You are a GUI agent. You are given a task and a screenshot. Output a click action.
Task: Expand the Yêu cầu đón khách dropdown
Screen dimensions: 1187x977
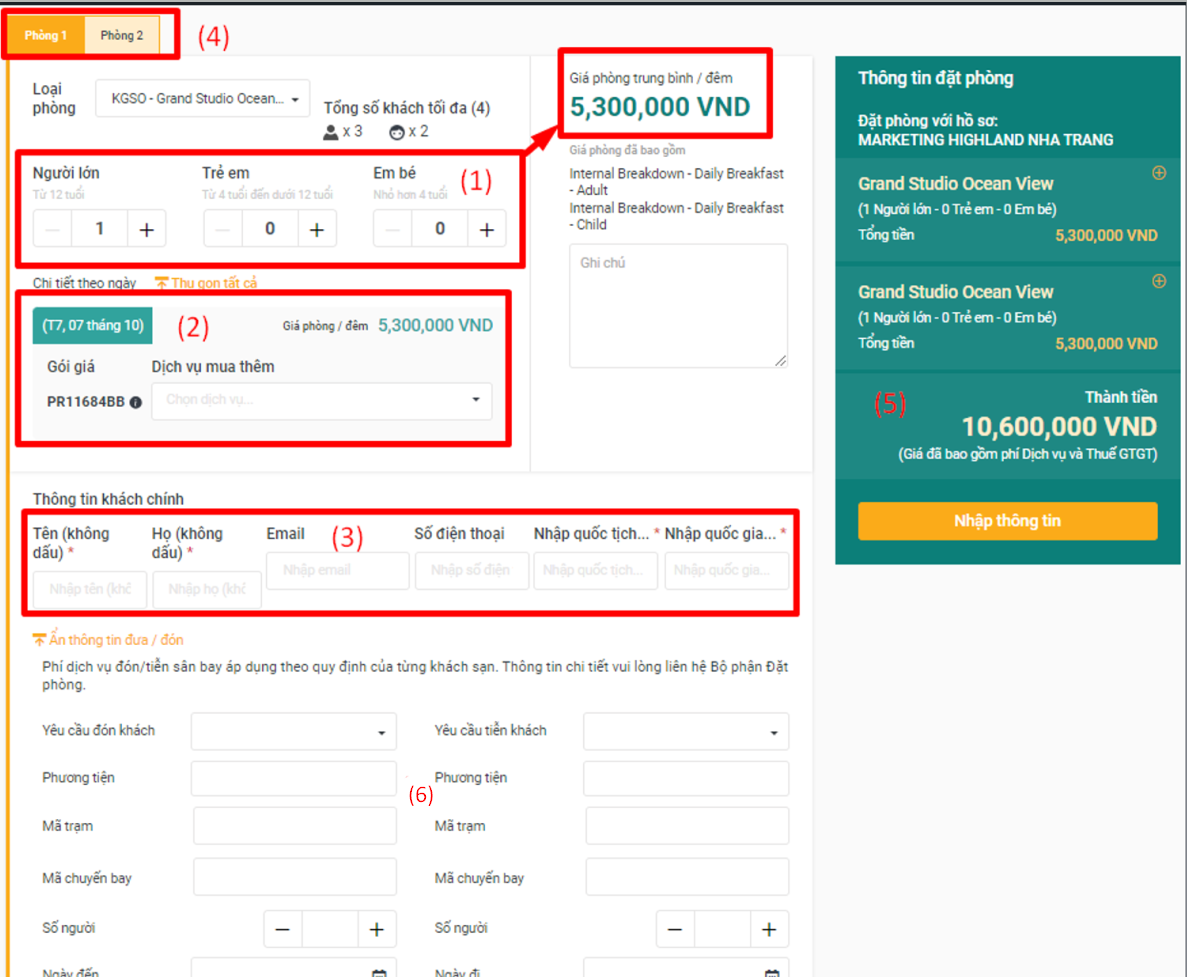click(x=293, y=732)
